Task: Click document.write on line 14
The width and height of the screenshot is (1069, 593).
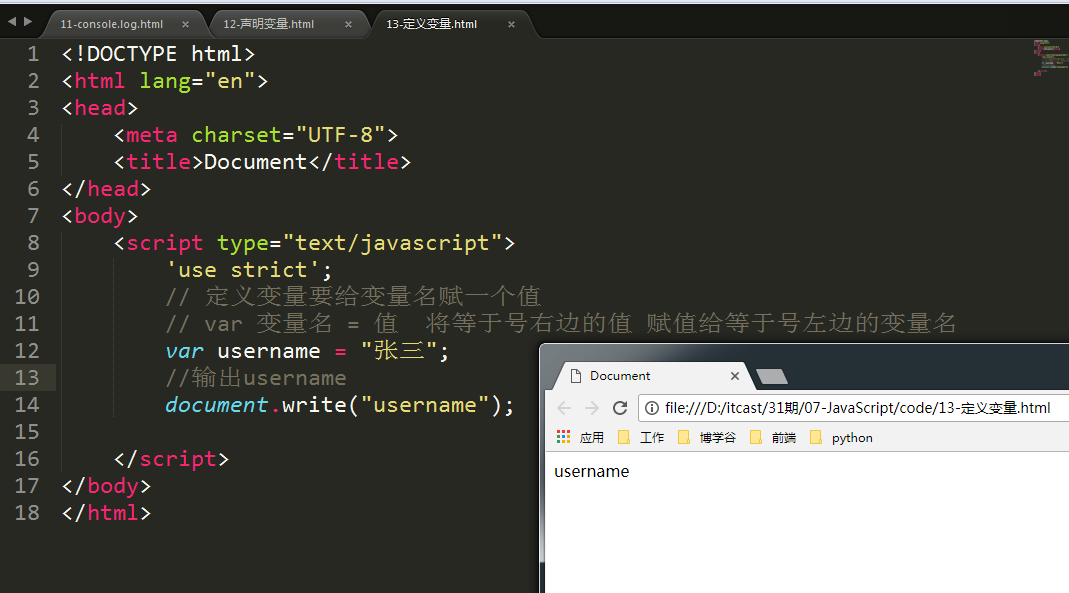Action: pyautogui.click(x=256, y=405)
